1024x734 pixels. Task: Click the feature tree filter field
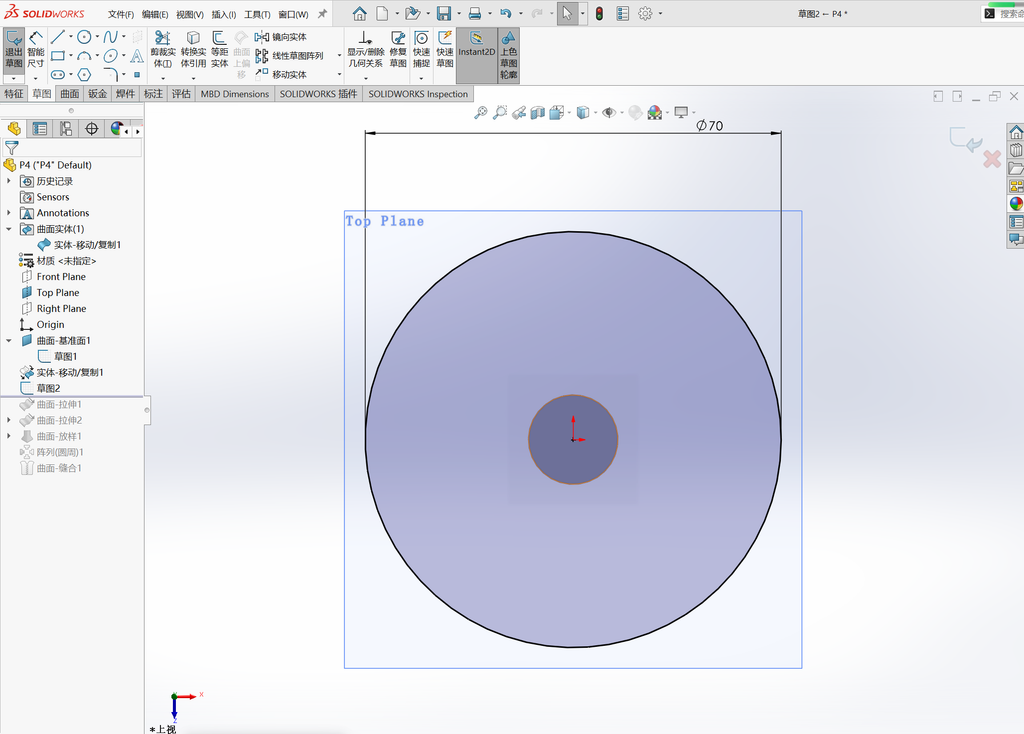pyautogui.click(x=72, y=148)
